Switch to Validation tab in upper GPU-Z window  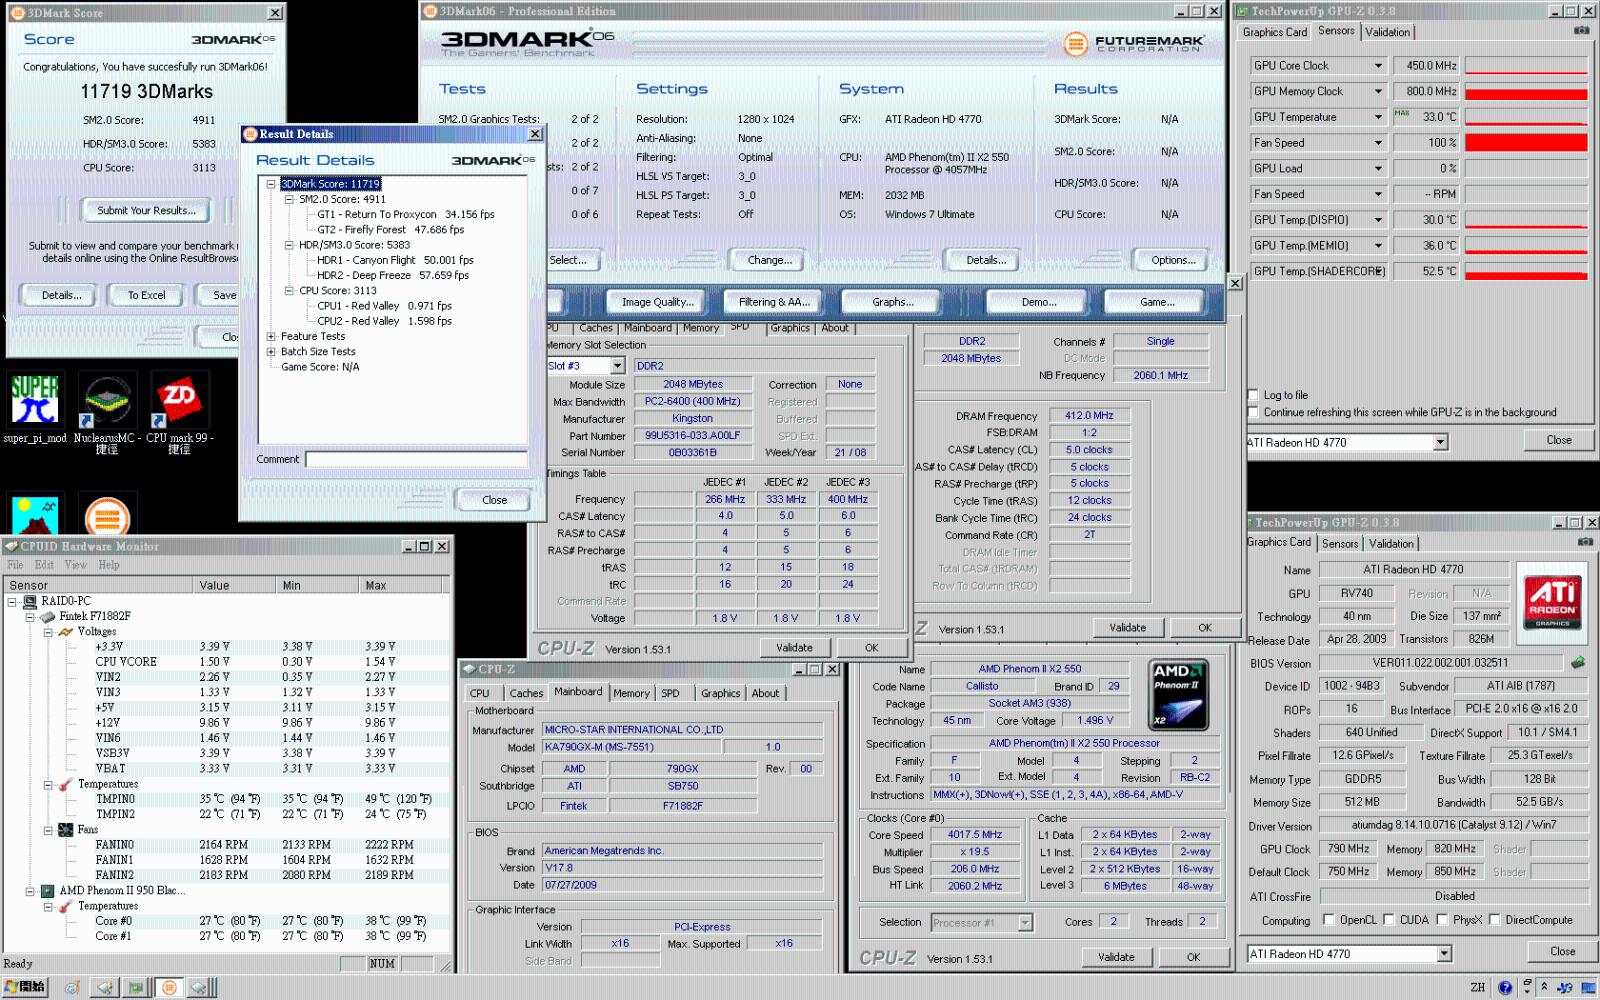pyautogui.click(x=1388, y=32)
